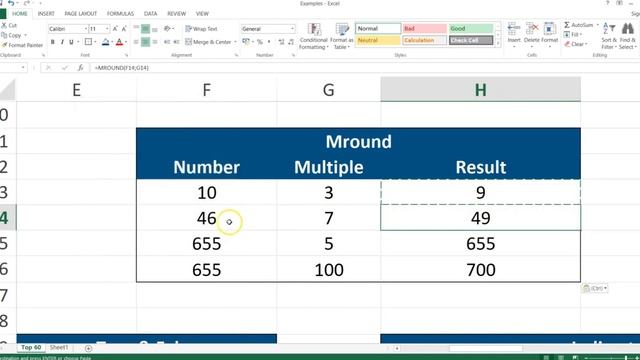Open the DATA ribbon tab

150,14
